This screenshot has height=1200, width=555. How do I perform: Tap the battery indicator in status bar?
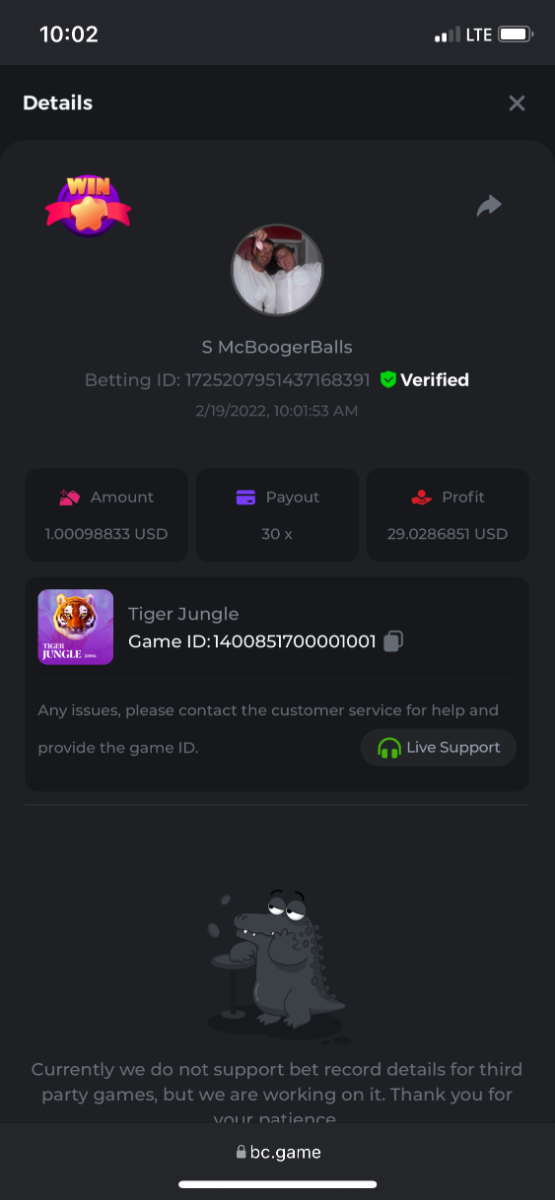coord(515,34)
